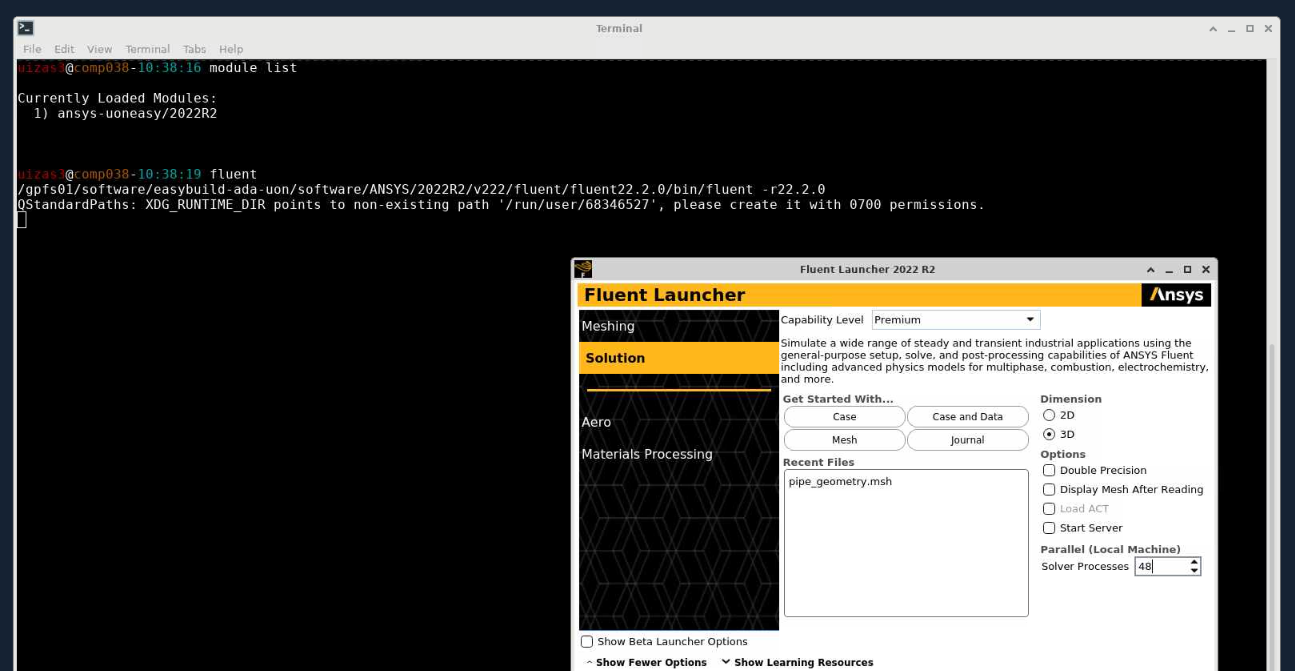
Task: Select the Meshing mode in launcher
Action: pos(678,326)
